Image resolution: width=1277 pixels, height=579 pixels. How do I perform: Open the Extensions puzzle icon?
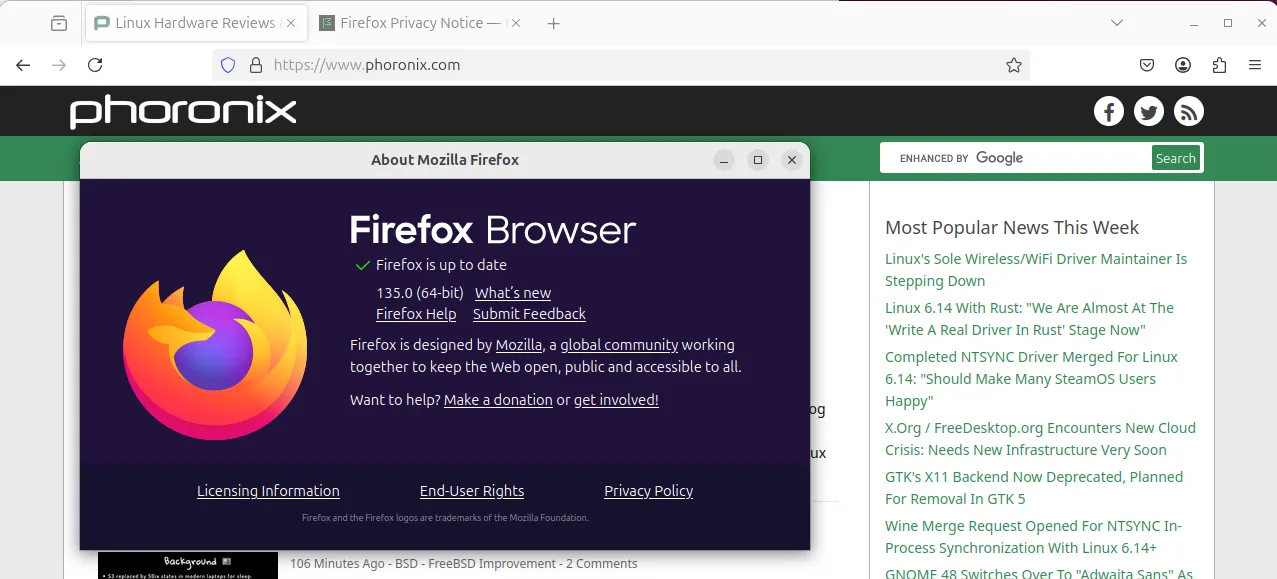1219,65
